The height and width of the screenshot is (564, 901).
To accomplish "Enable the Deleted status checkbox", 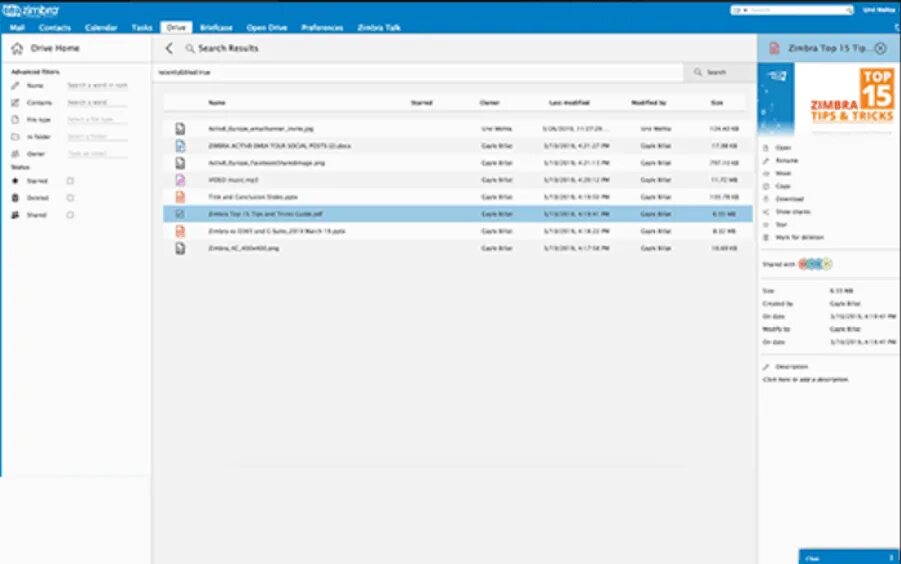I will pos(70,198).
